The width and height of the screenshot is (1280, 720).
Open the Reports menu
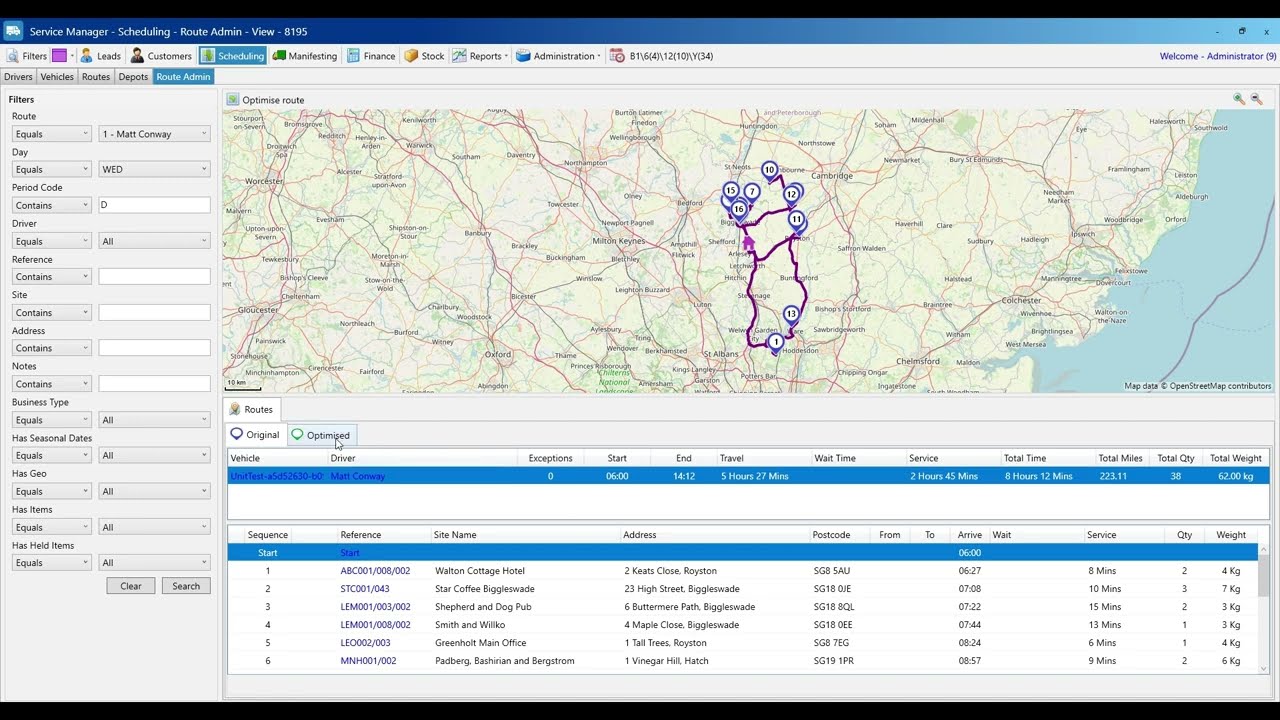point(480,56)
